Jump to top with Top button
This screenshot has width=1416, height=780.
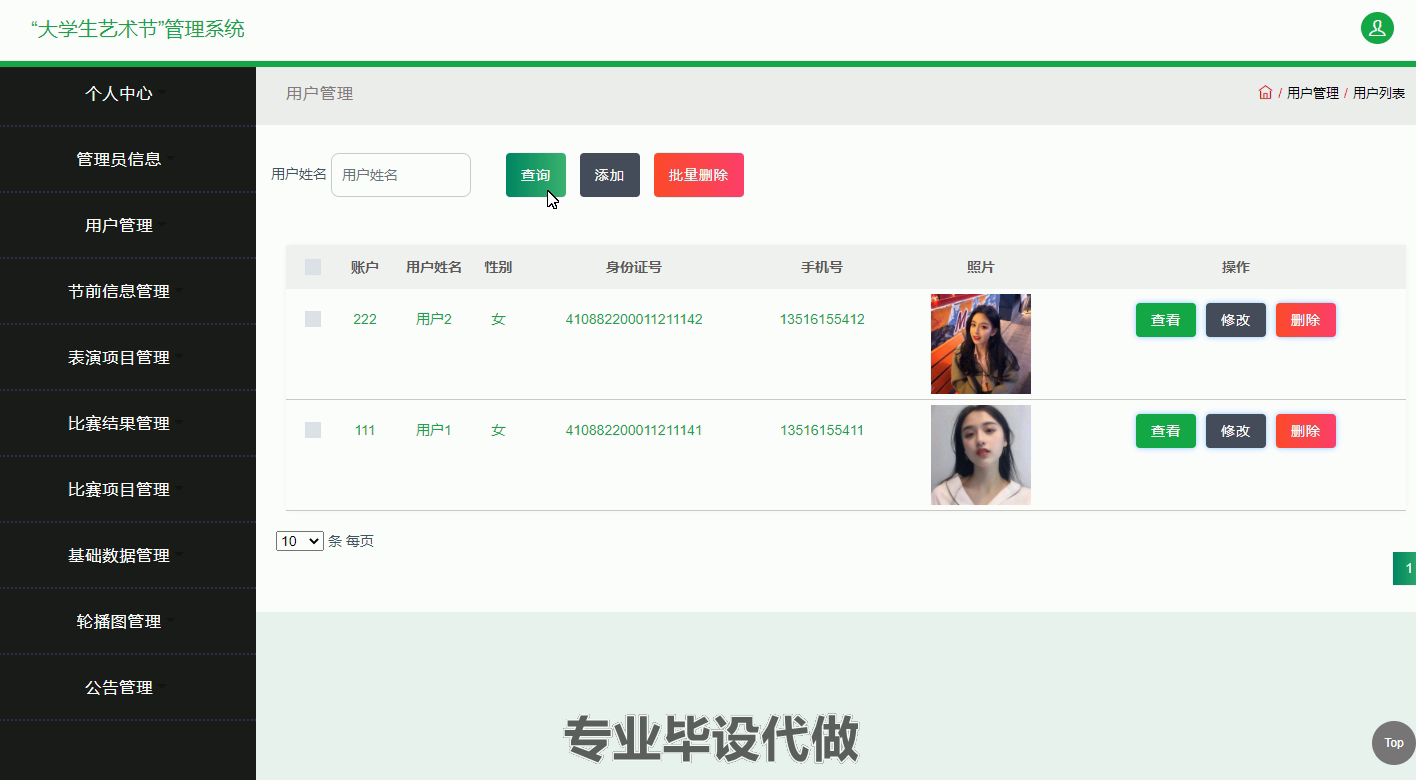(1393, 742)
